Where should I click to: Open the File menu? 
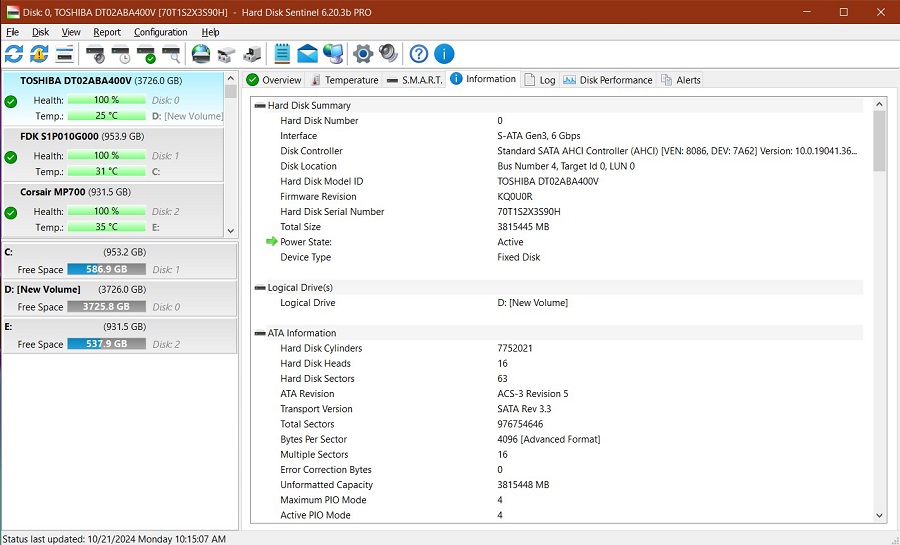click(x=12, y=32)
